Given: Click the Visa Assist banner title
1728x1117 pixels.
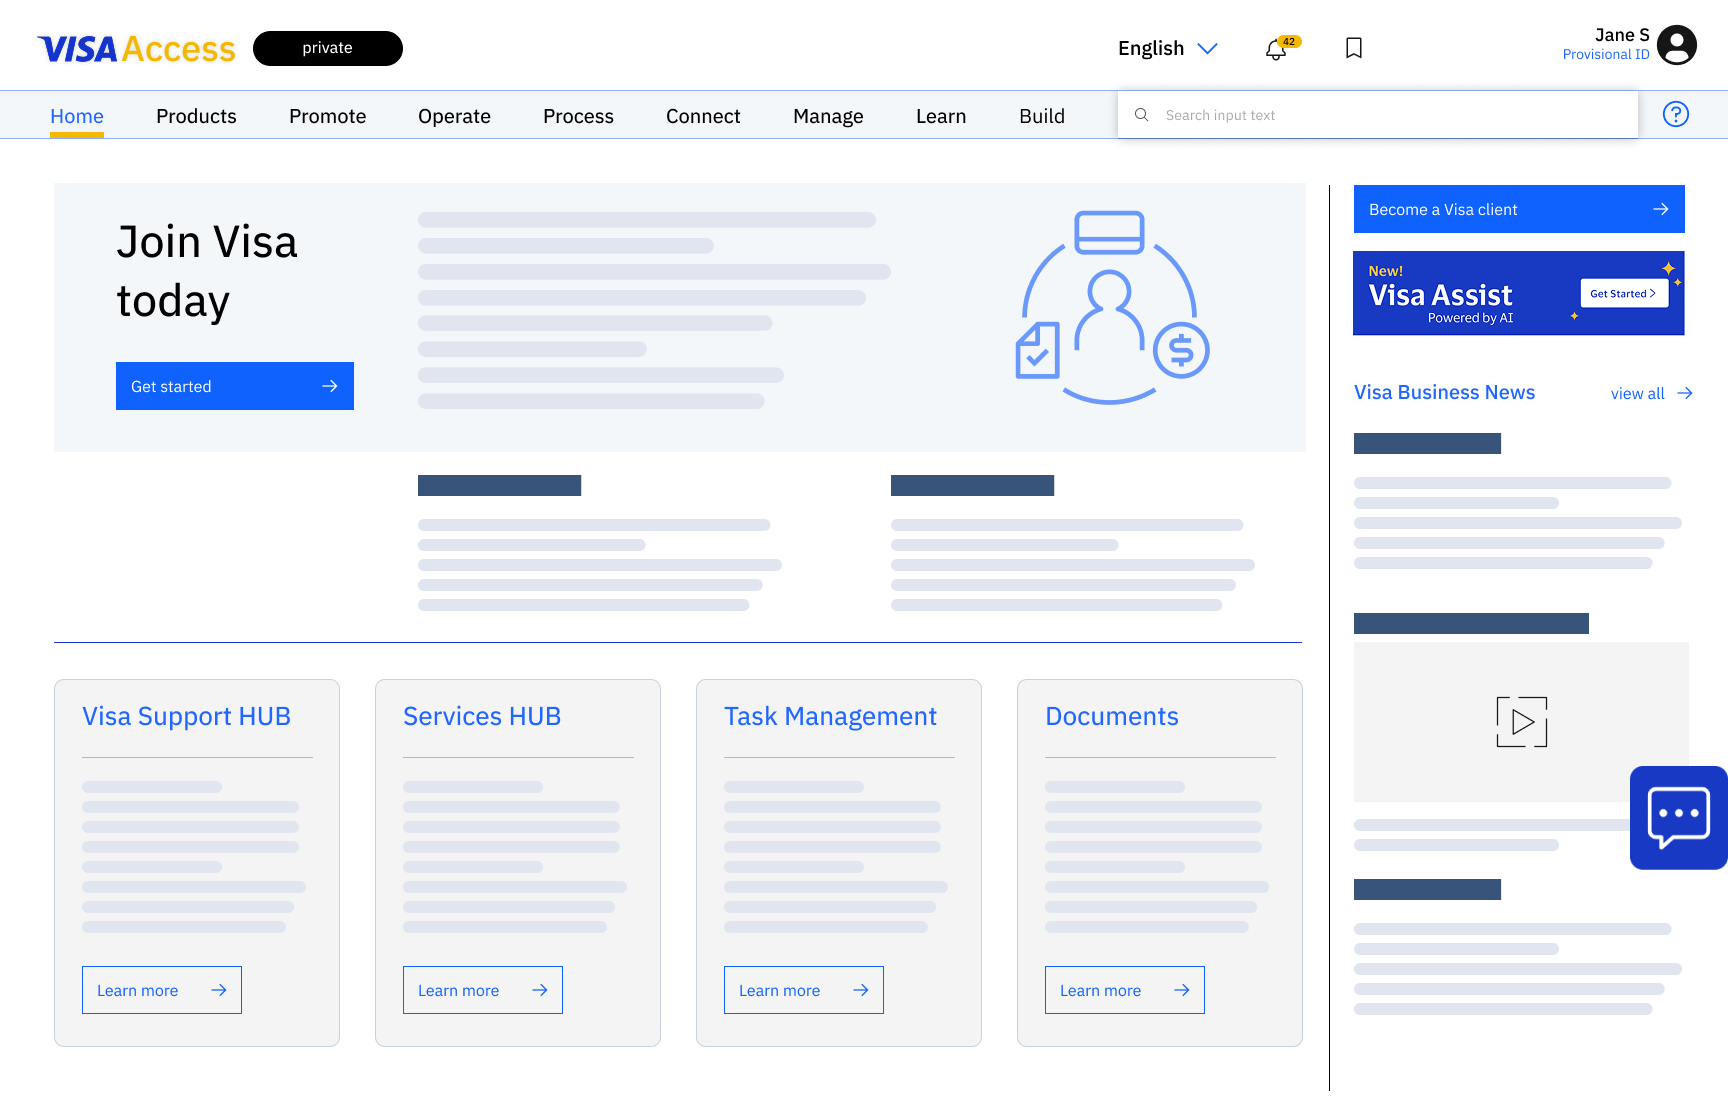Looking at the screenshot, I should 1440,295.
